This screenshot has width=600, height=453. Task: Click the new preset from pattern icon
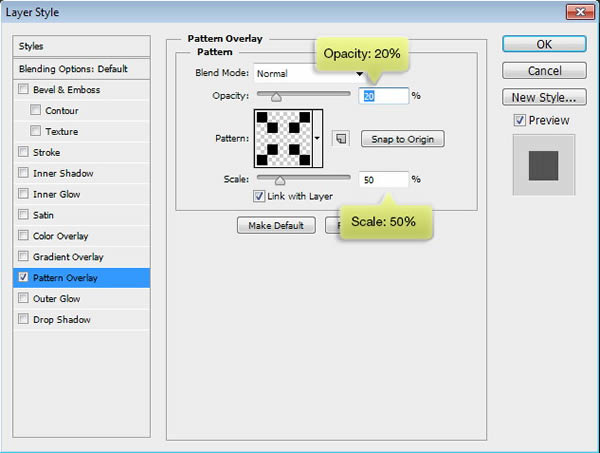pos(341,139)
